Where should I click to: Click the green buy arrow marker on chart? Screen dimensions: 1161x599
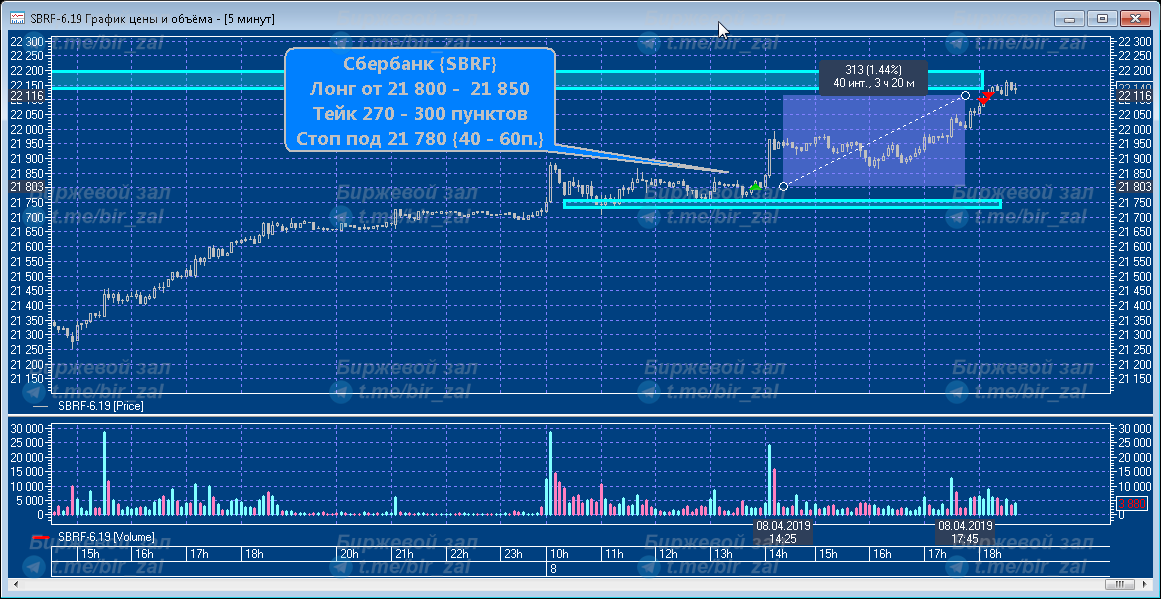pos(755,186)
